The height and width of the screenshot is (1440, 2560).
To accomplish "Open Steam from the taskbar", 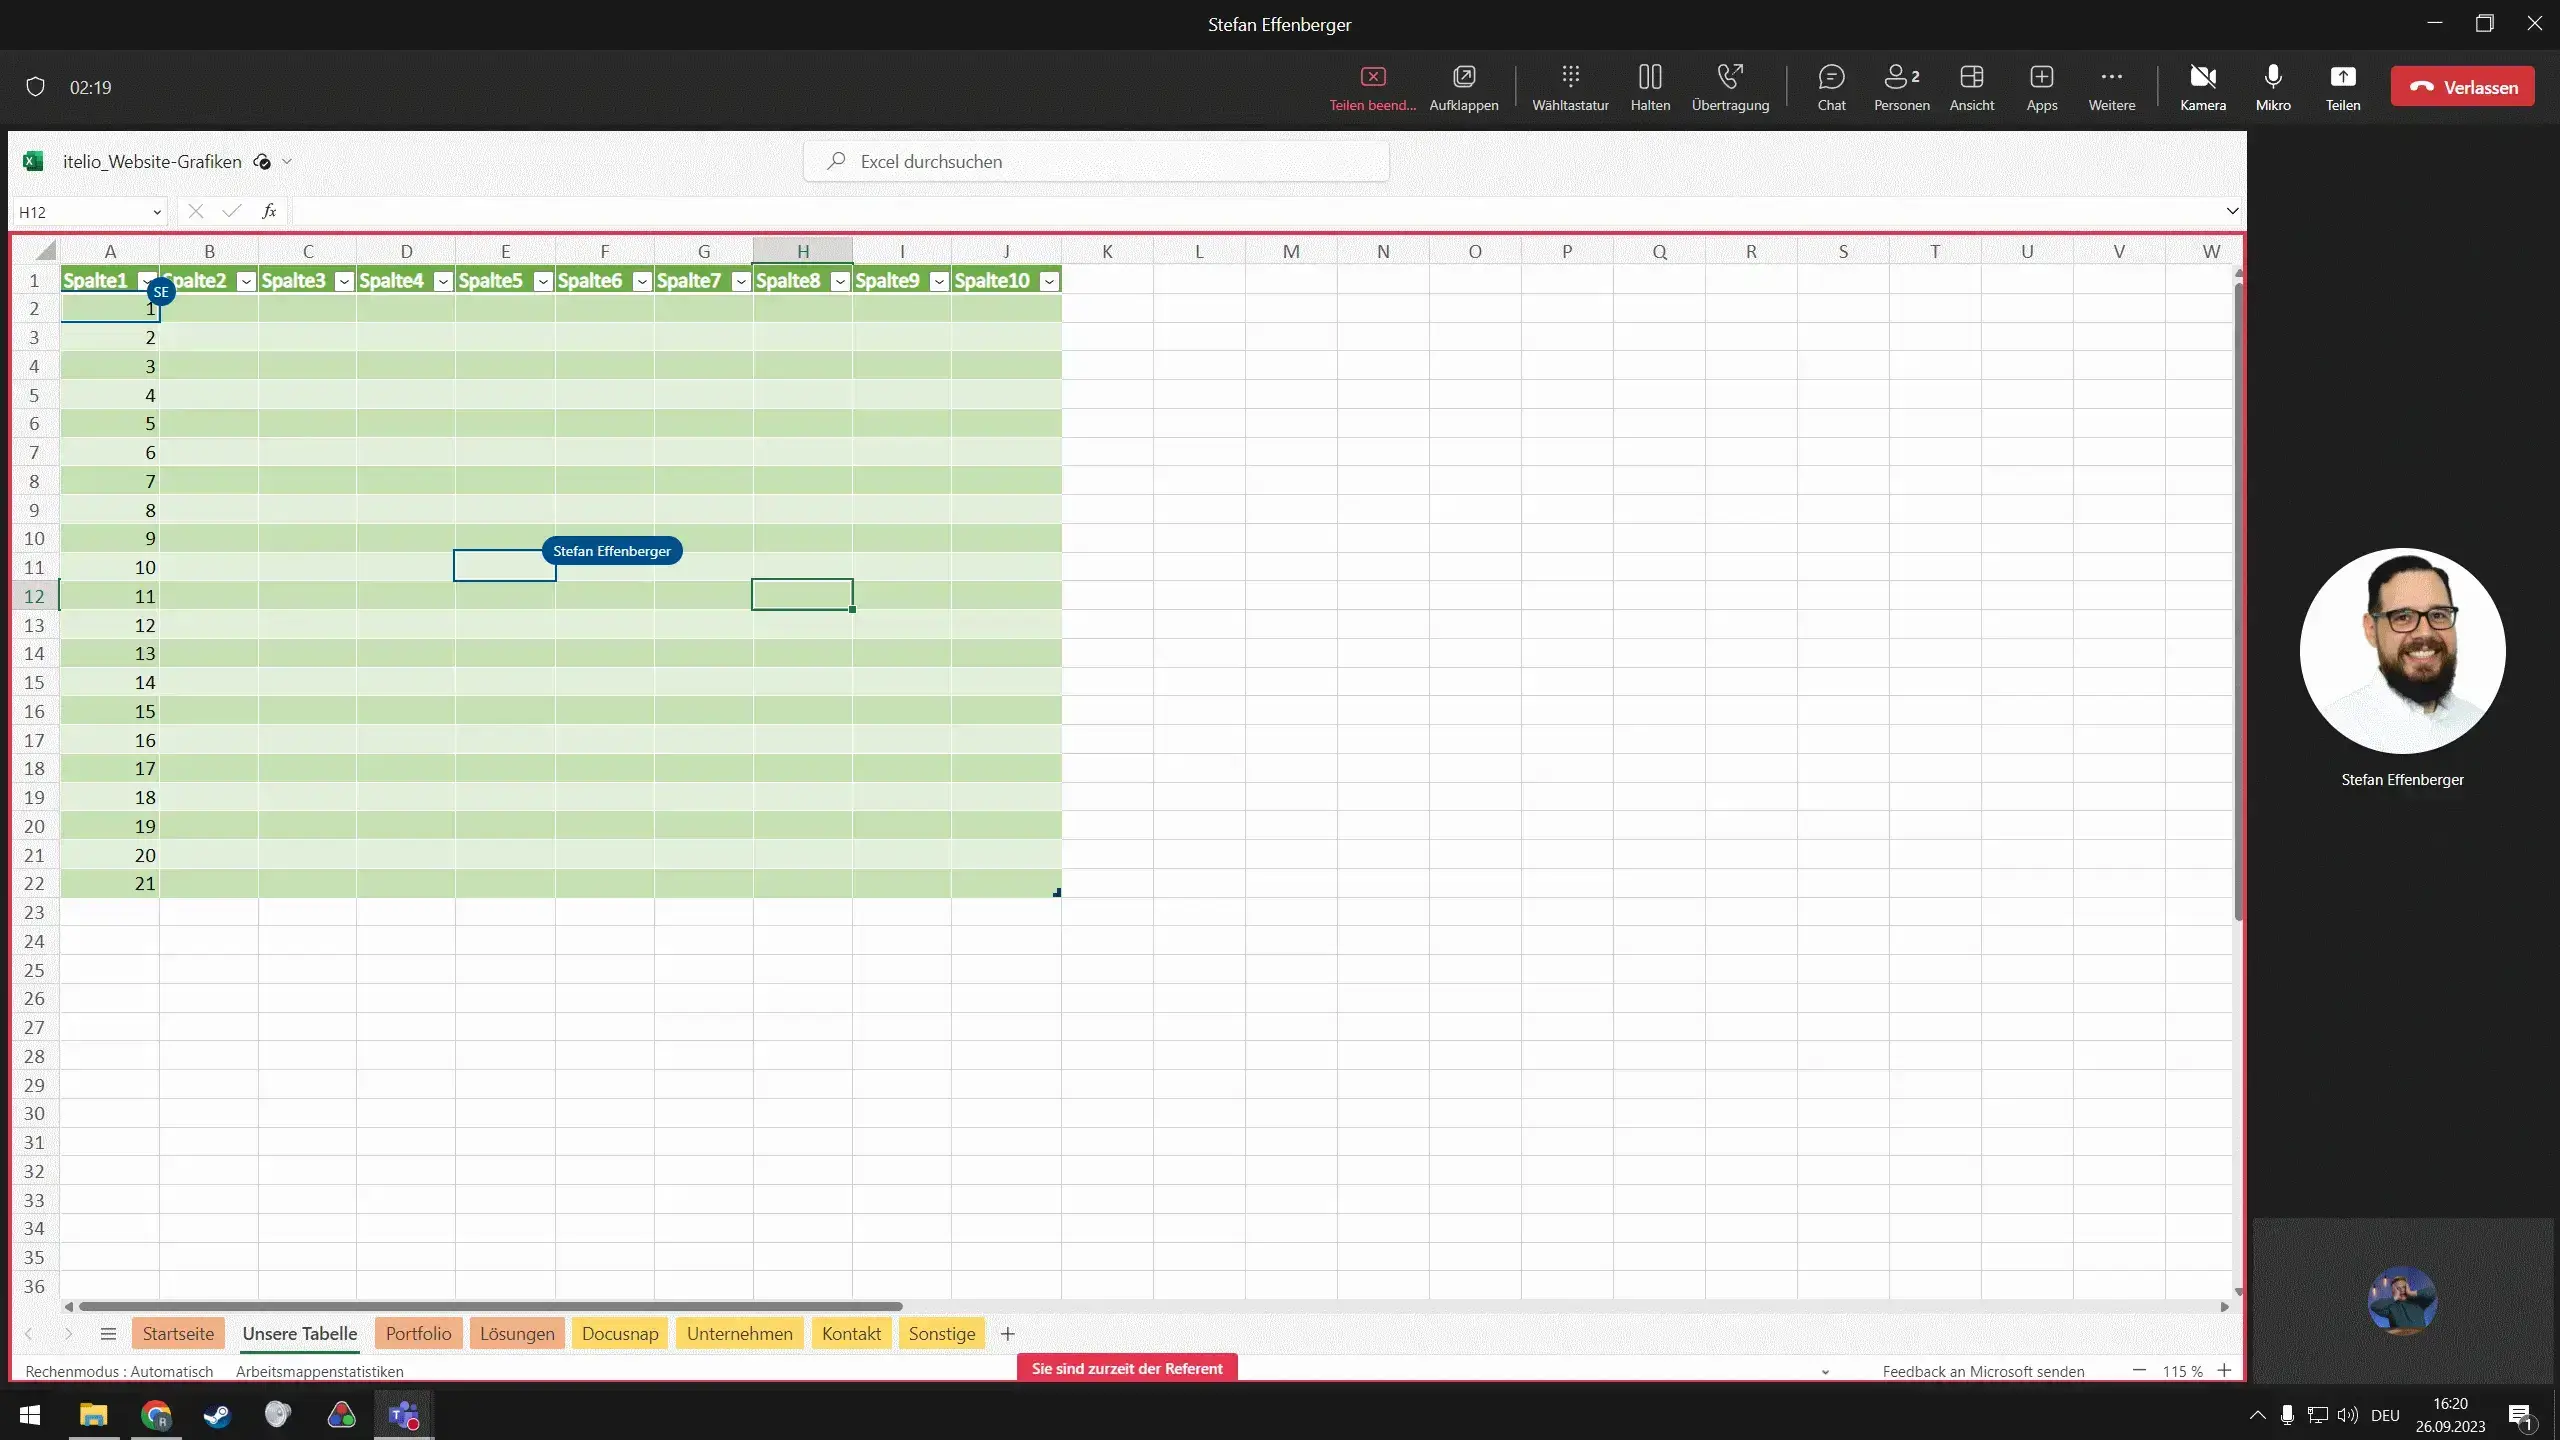I will [217, 1415].
